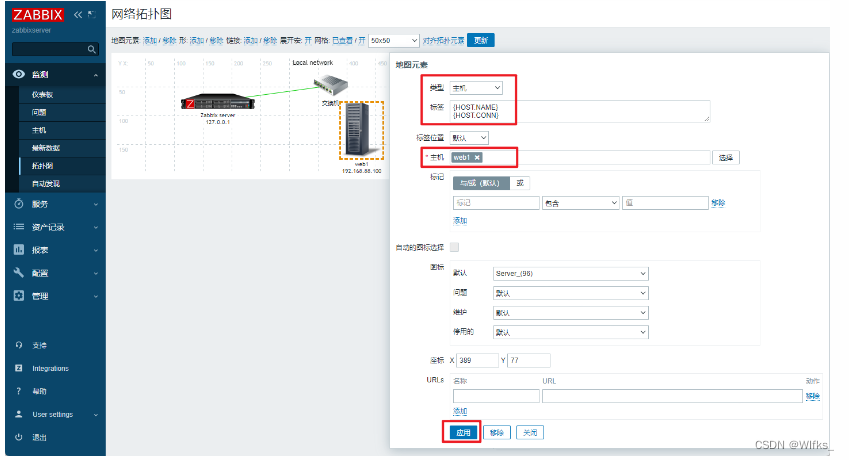The width and height of the screenshot is (849, 460).
Task: Toggle grid alignment 开 link
Action: pos(362,41)
